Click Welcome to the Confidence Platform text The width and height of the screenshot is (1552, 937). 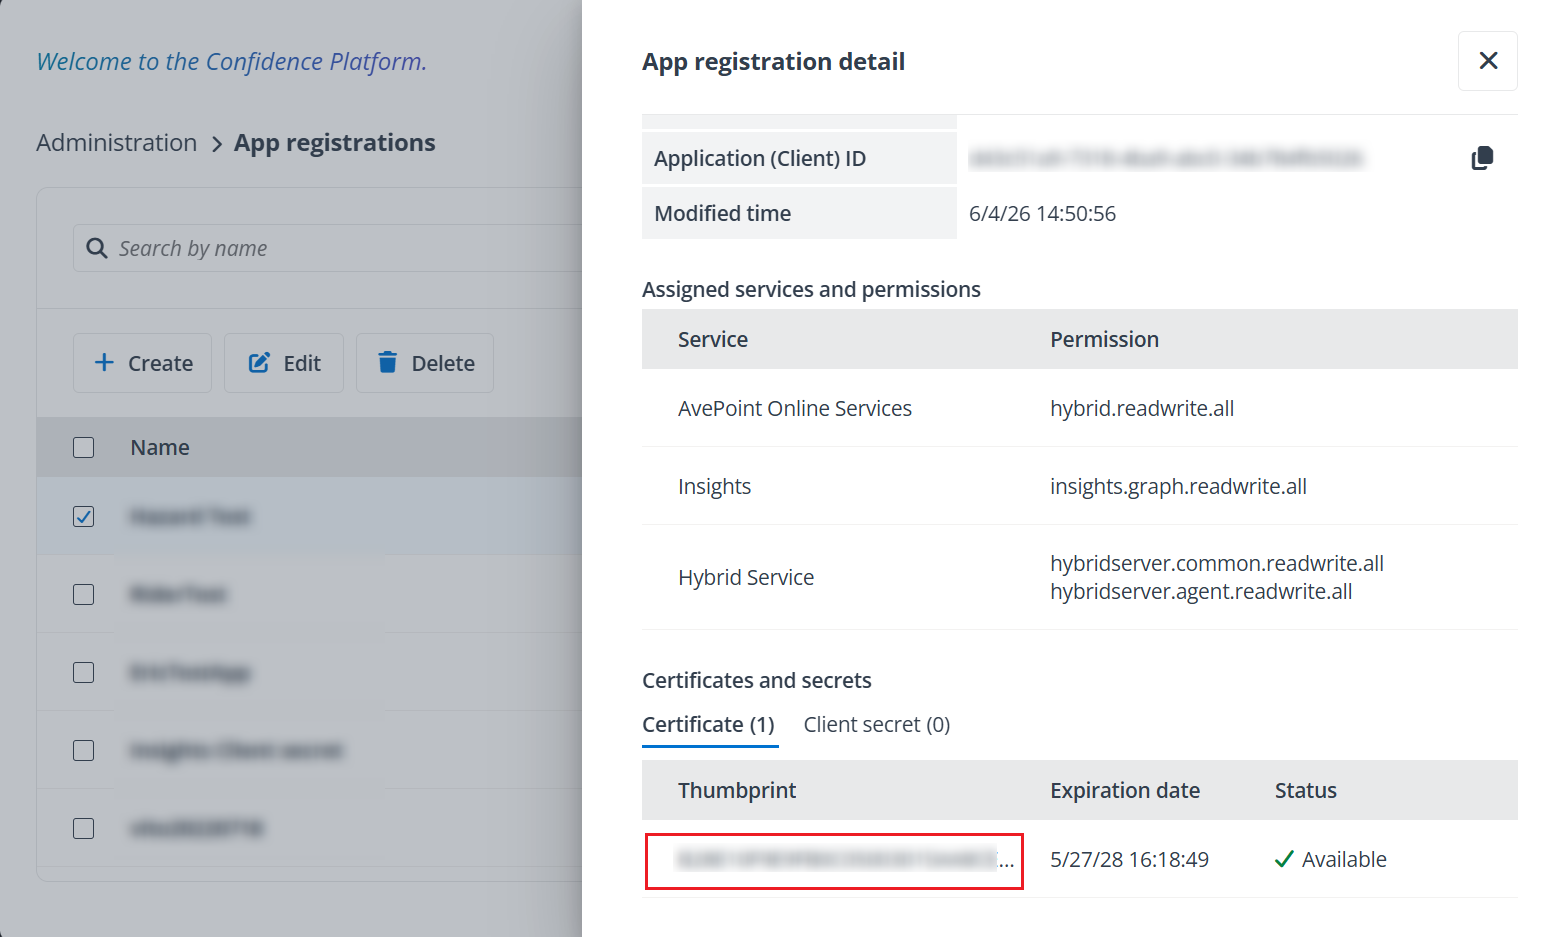point(232,61)
